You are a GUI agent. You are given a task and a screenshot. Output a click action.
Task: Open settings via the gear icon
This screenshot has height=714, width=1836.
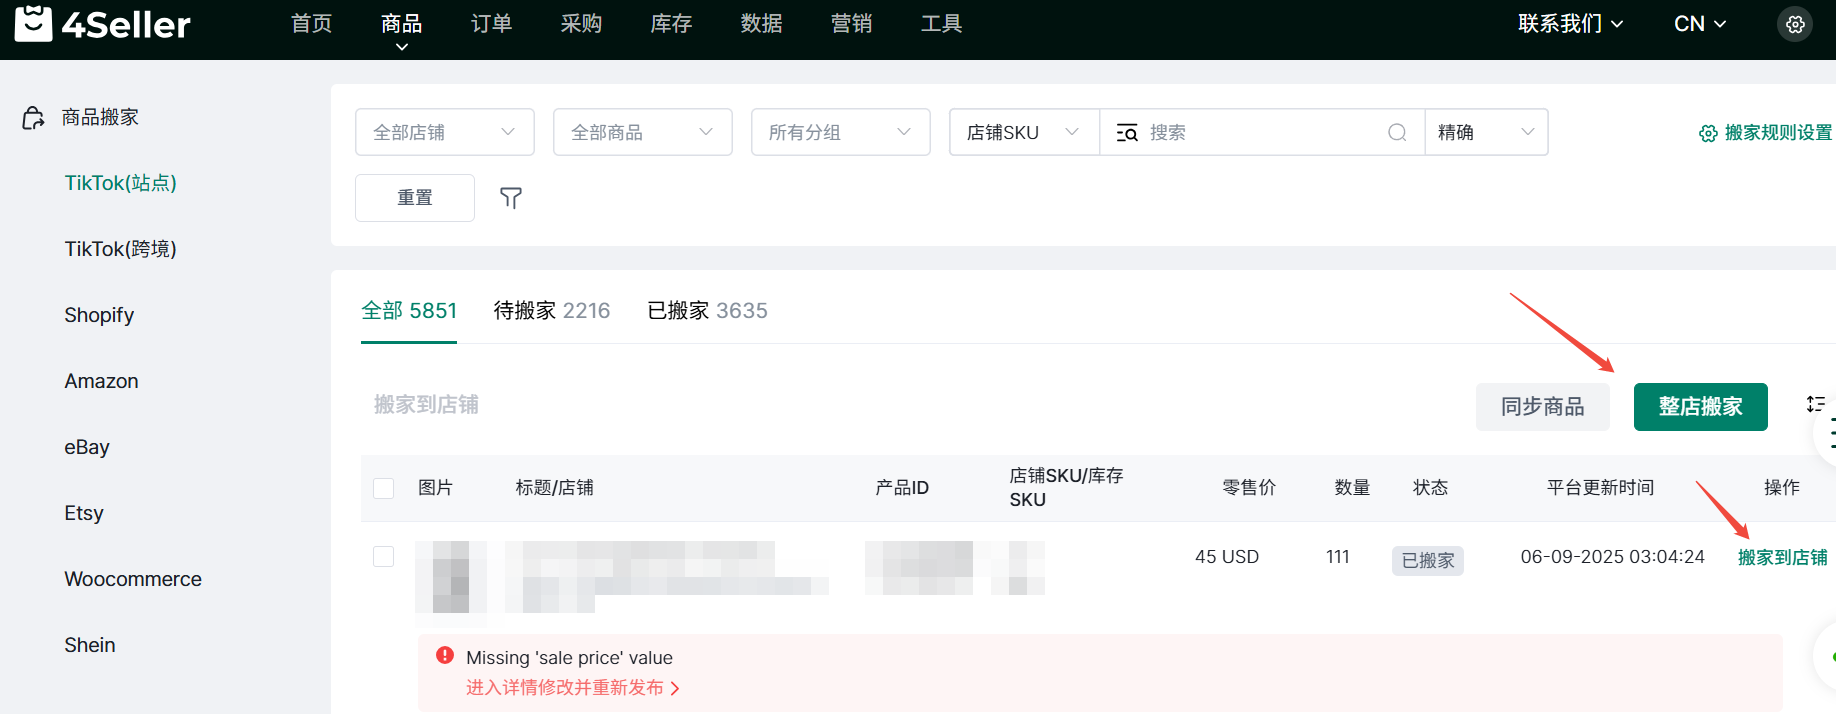click(x=1795, y=24)
